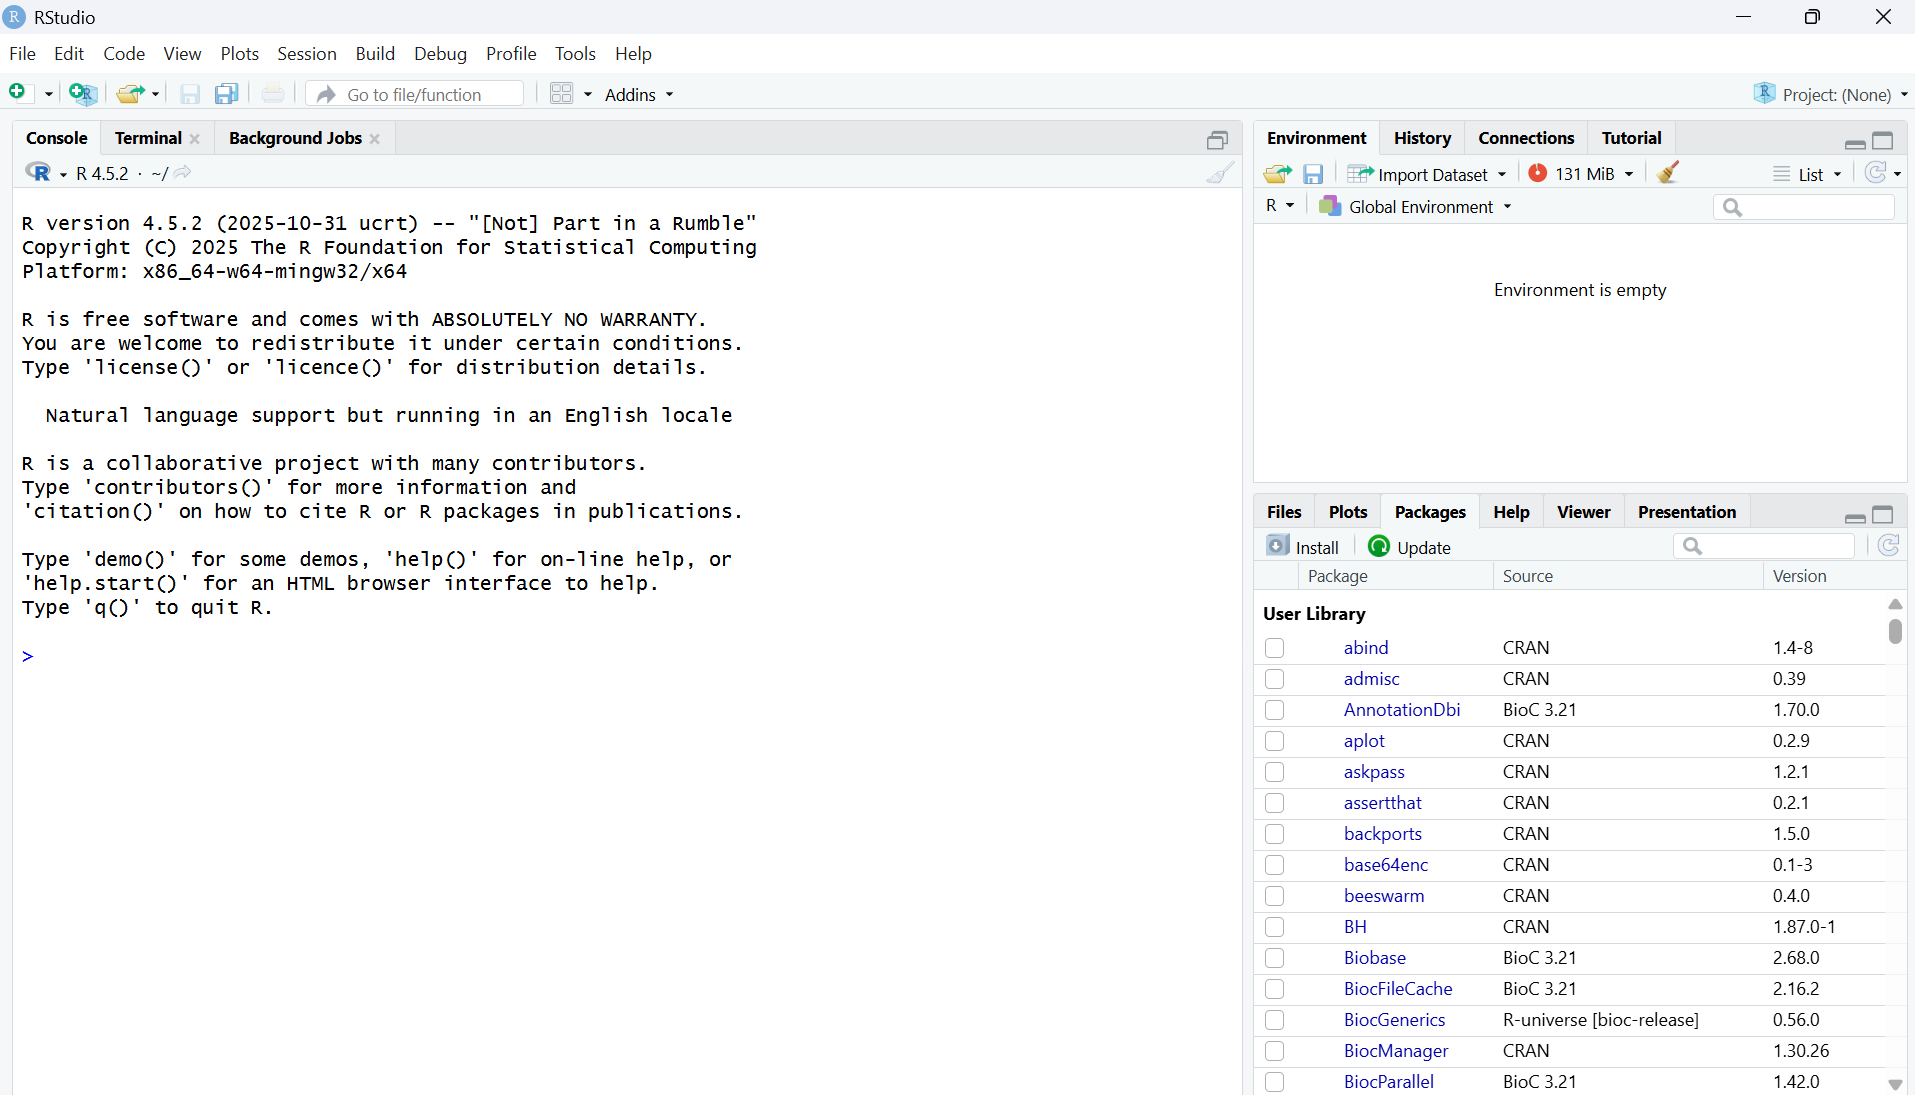Click the Install packages button

point(1303,547)
